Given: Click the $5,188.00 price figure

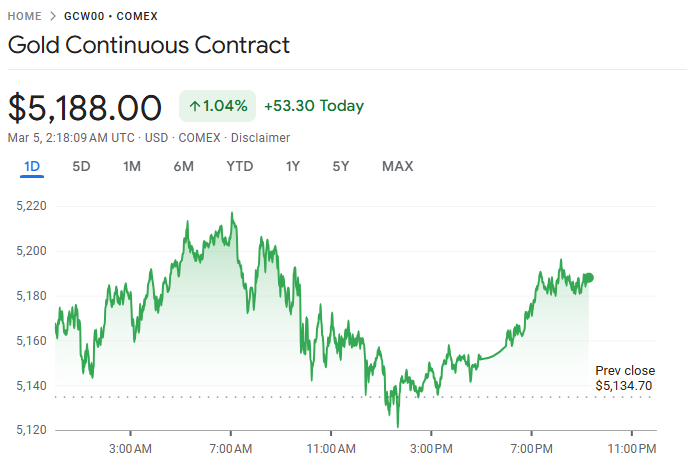Looking at the screenshot, I should 85,107.
